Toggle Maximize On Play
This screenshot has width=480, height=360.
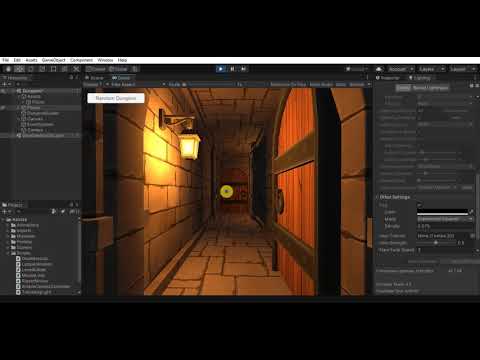click(x=288, y=84)
